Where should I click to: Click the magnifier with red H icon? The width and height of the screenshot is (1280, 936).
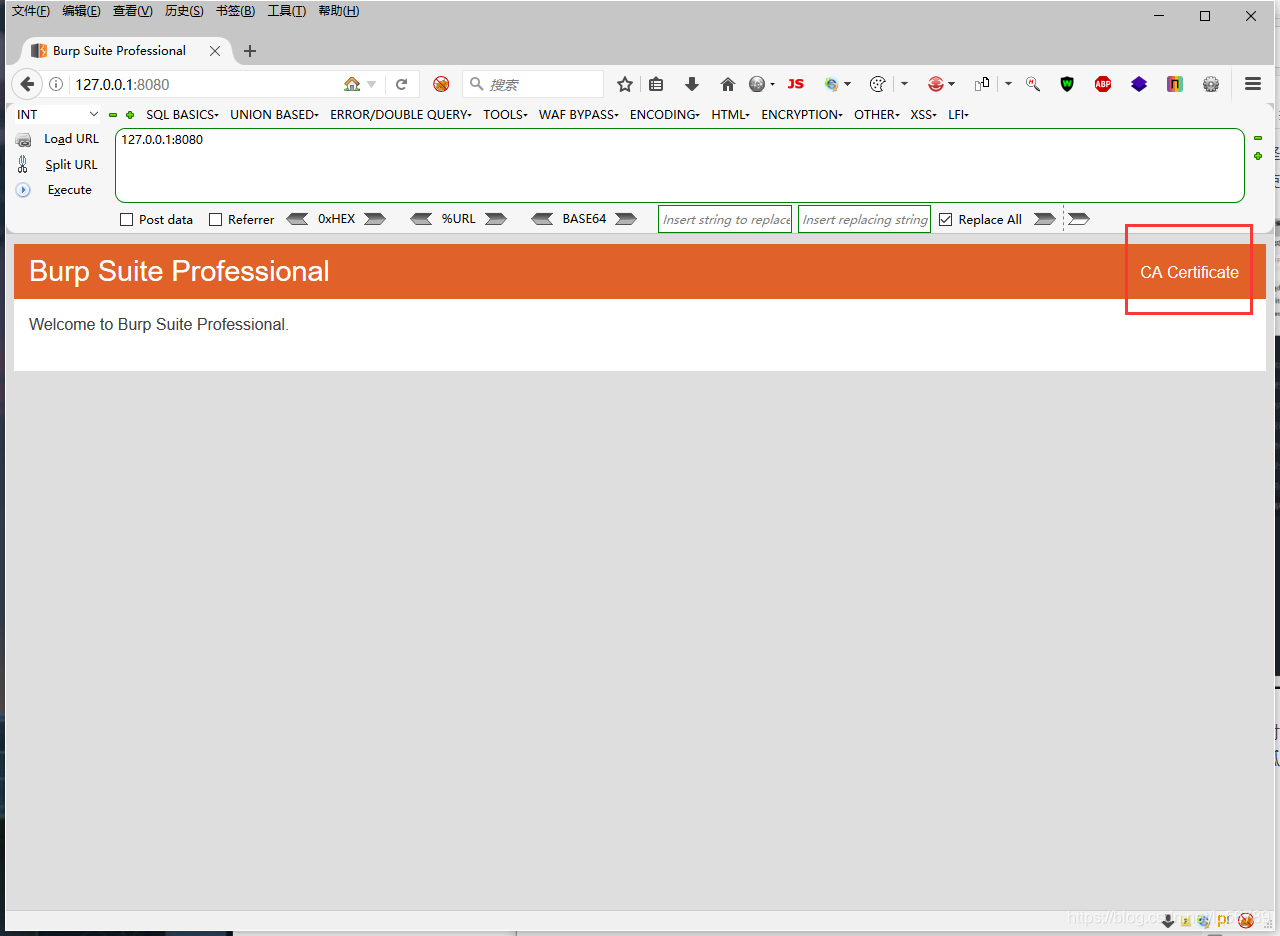click(1033, 84)
